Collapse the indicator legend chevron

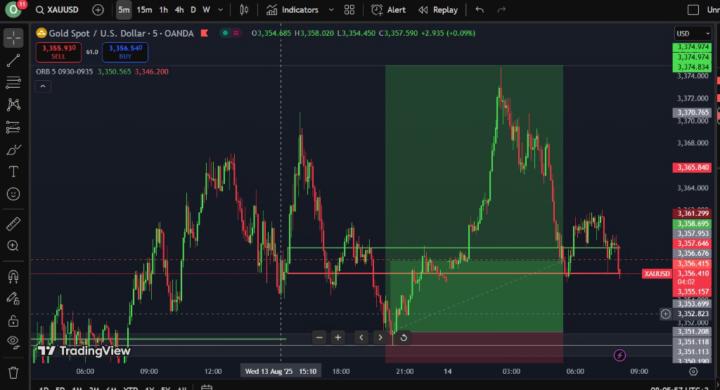[43, 86]
